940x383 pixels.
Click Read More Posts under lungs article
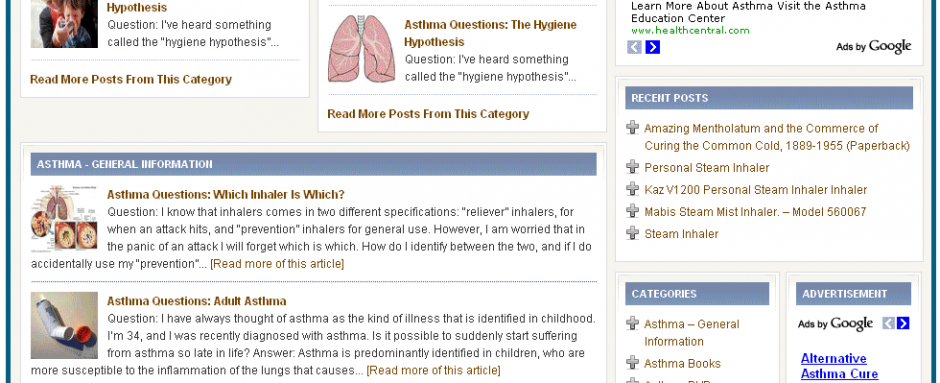coord(428,114)
